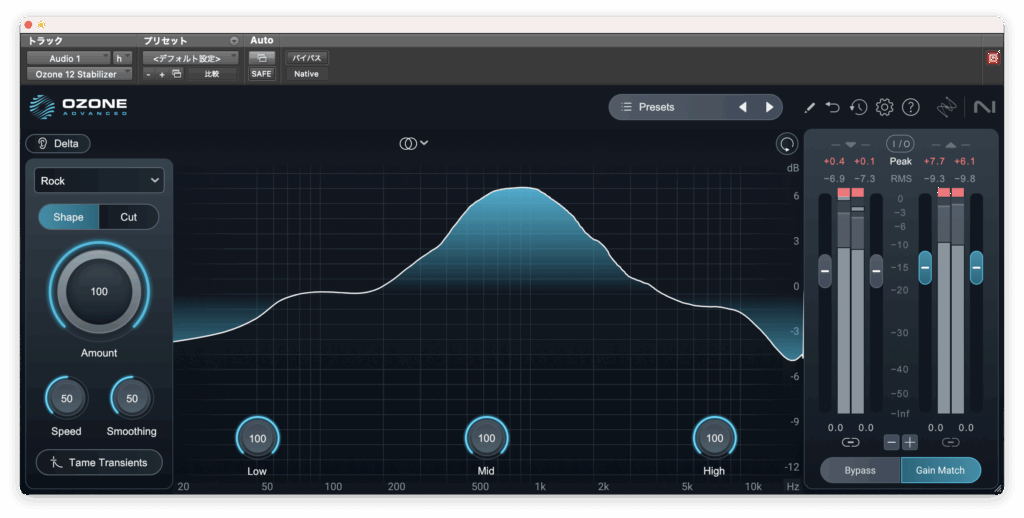The height and width of the screenshot is (518, 1024).
Task: Open the Rock genre dropdown
Action: pyautogui.click(x=99, y=181)
